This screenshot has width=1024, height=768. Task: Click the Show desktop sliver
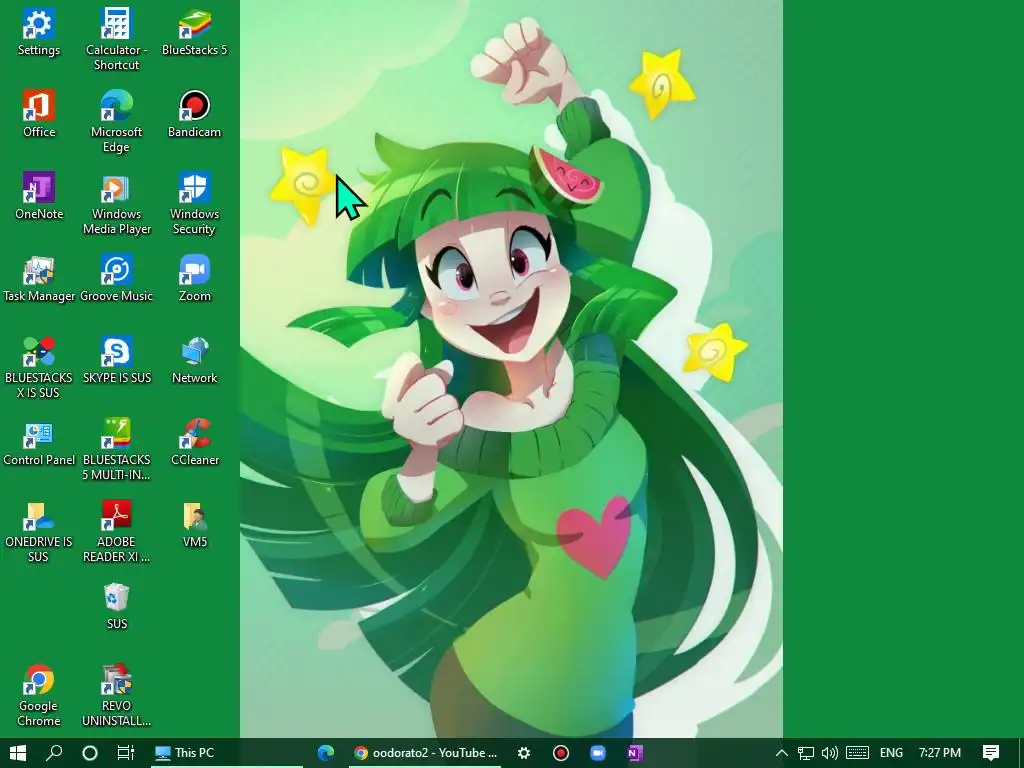1021,753
